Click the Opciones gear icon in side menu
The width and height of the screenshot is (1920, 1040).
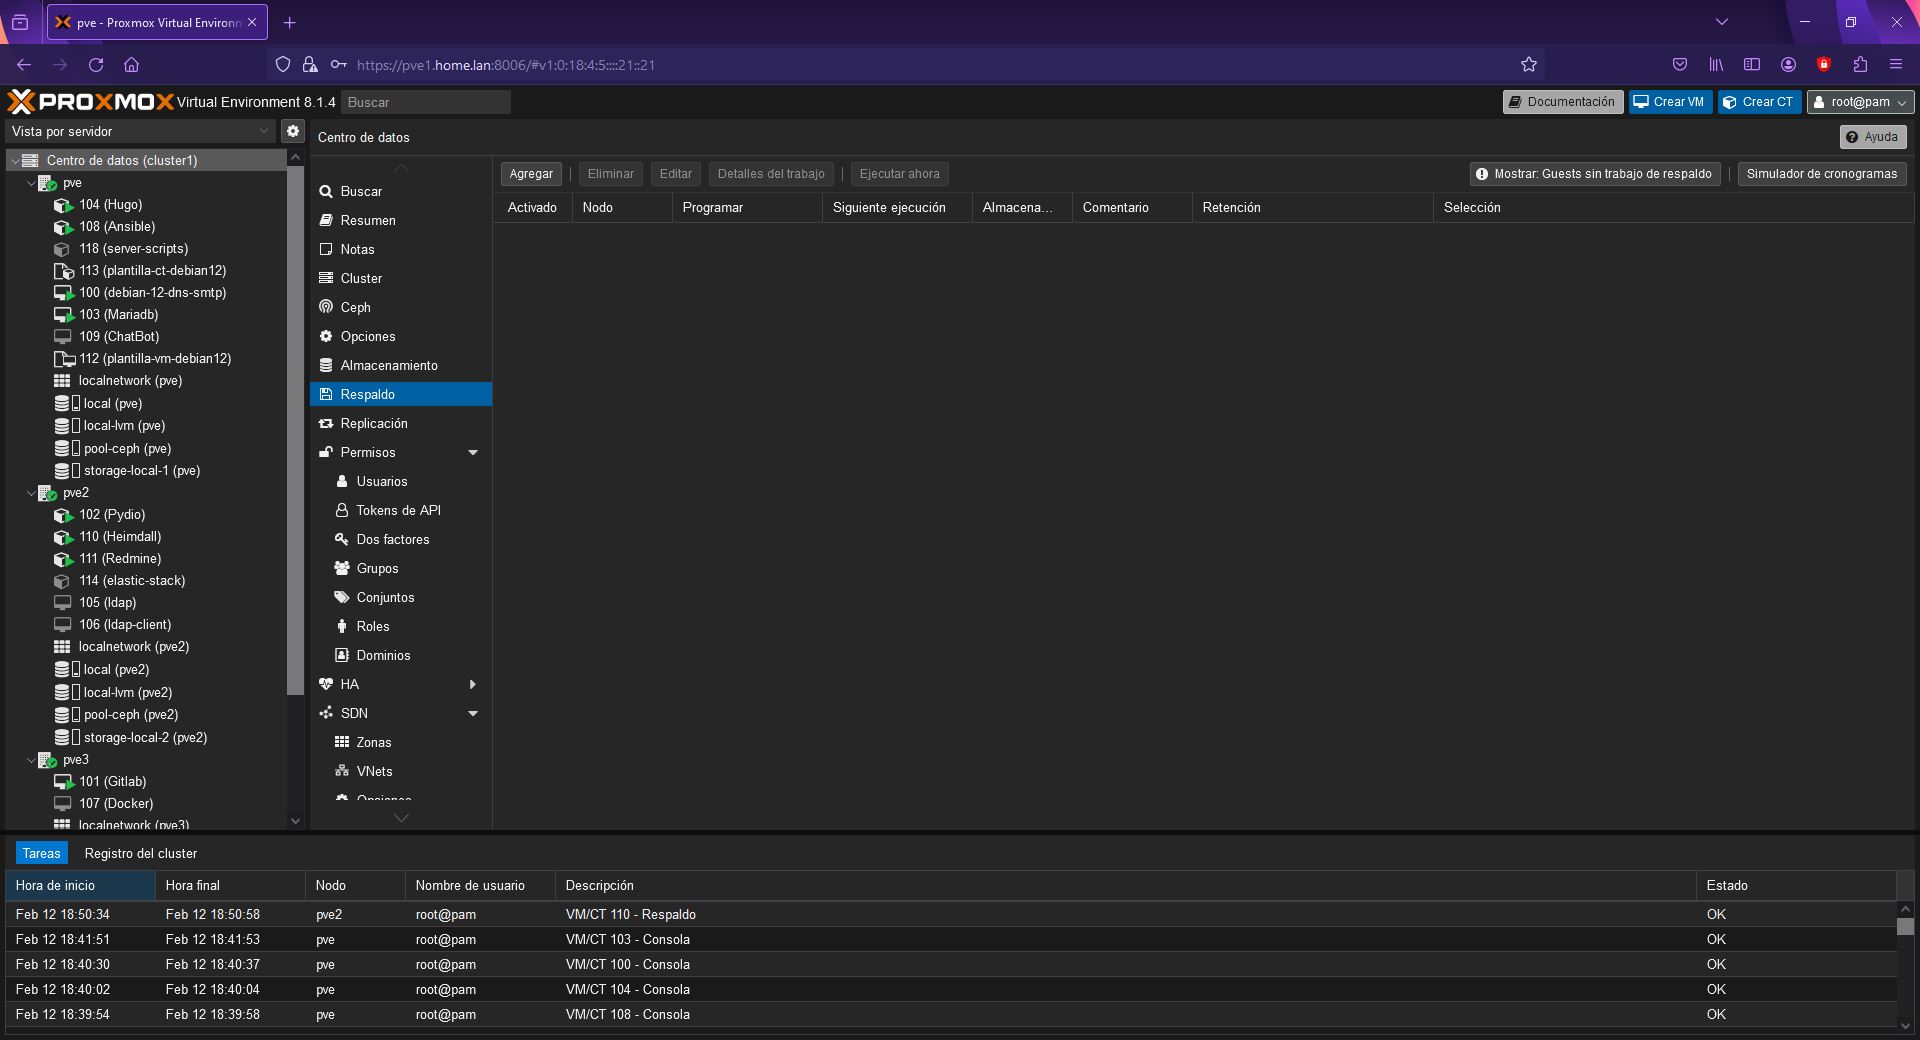tap(326, 336)
